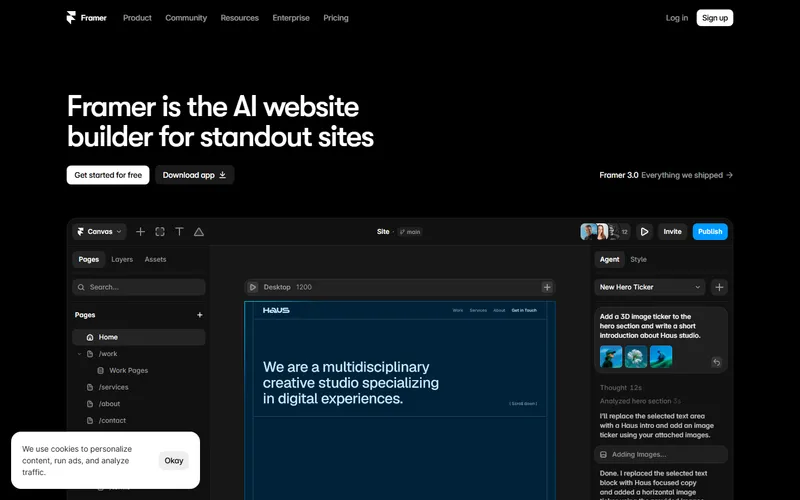Click the Search input field
Viewport: 800px width, 500px height.
pyautogui.click(x=139, y=287)
